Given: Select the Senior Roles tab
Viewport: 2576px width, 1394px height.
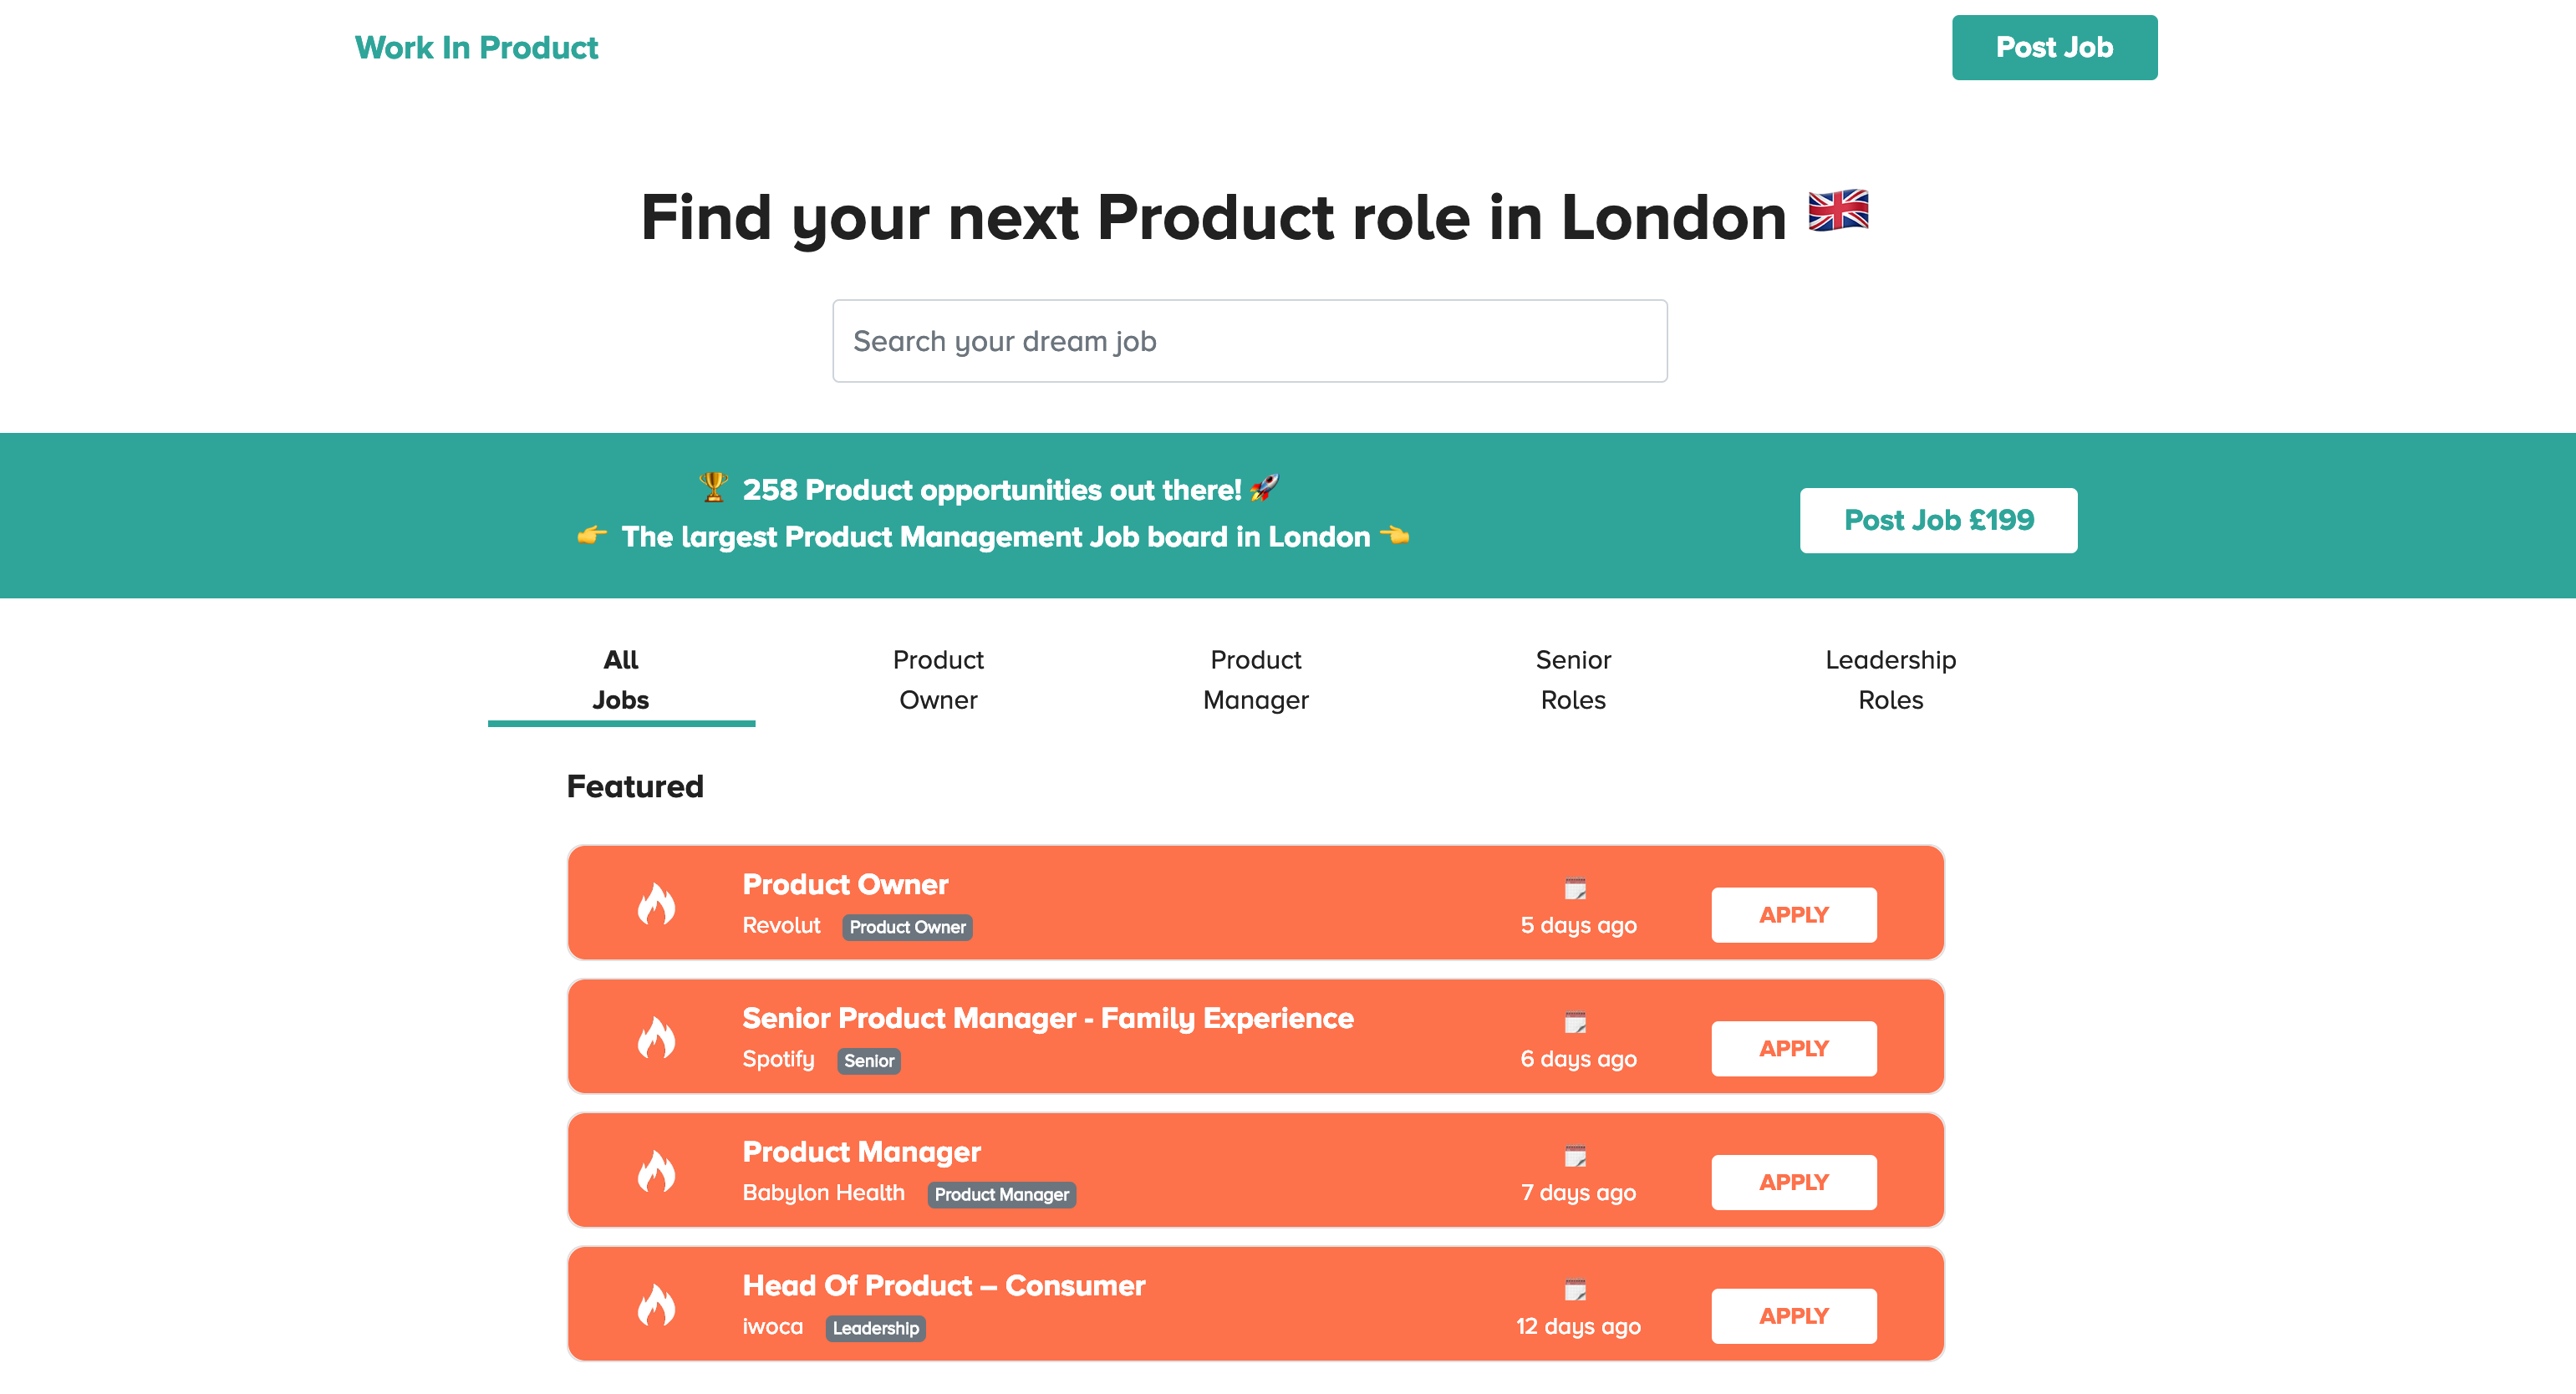Looking at the screenshot, I should click(x=1572, y=680).
